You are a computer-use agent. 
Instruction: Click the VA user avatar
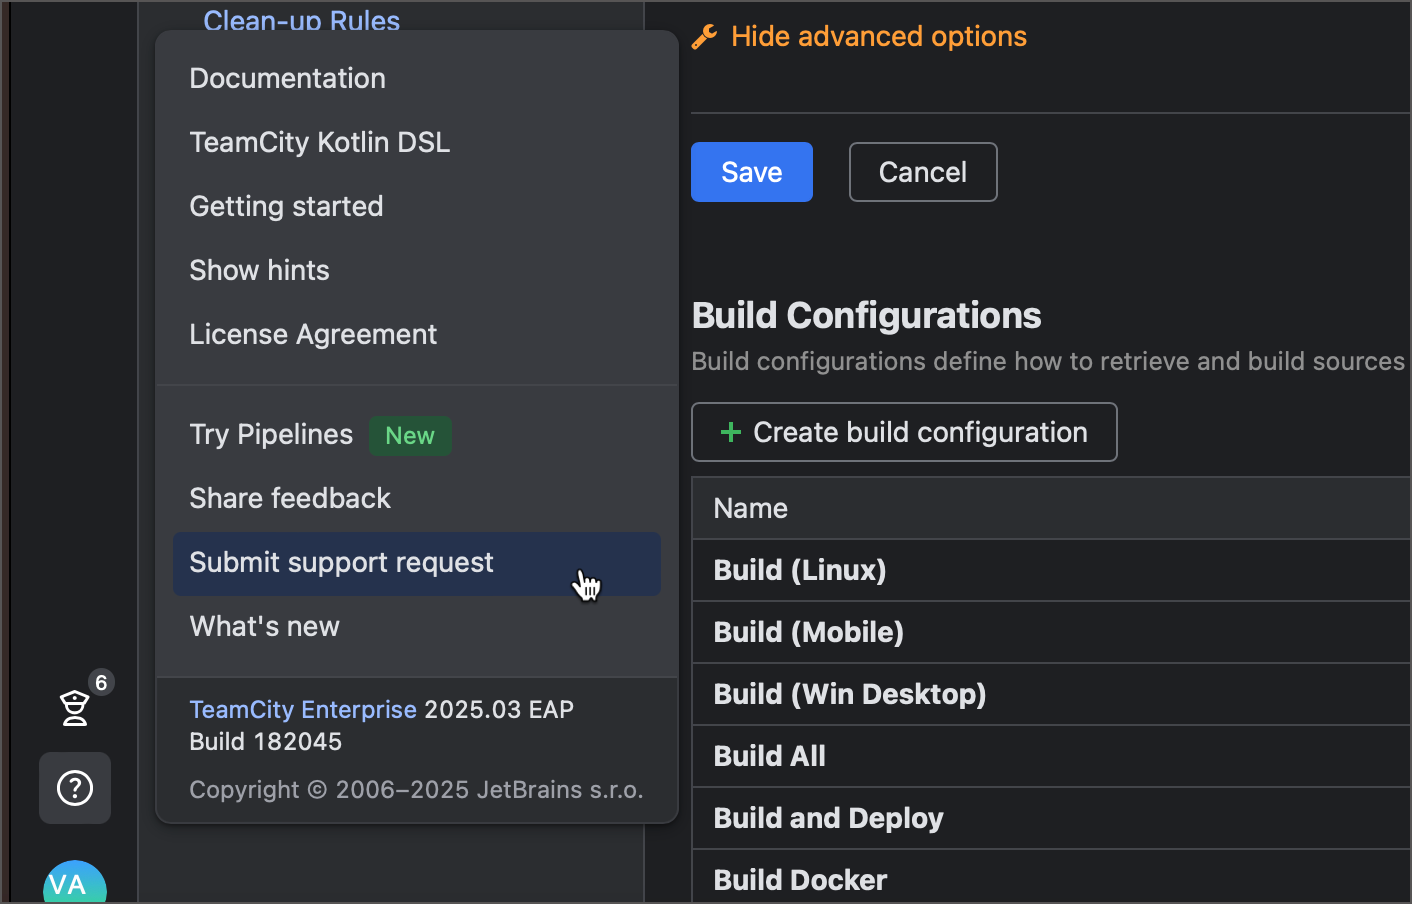(x=75, y=884)
